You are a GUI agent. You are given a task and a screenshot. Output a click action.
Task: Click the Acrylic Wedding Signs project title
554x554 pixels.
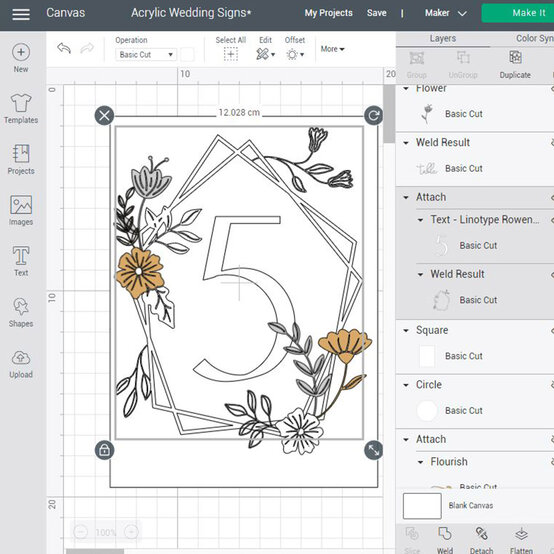click(x=191, y=13)
